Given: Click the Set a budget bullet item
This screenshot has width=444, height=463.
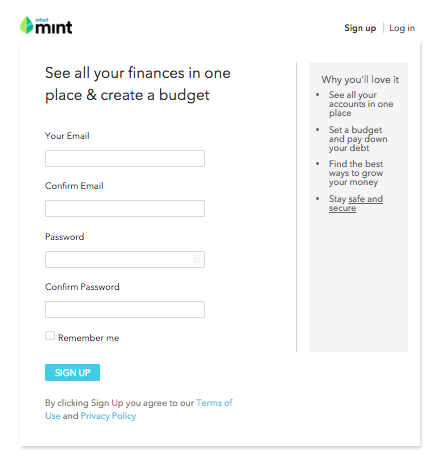Looking at the screenshot, I should [x=358, y=139].
